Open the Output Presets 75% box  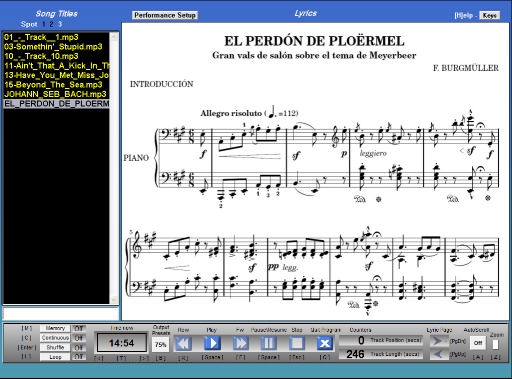click(161, 344)
